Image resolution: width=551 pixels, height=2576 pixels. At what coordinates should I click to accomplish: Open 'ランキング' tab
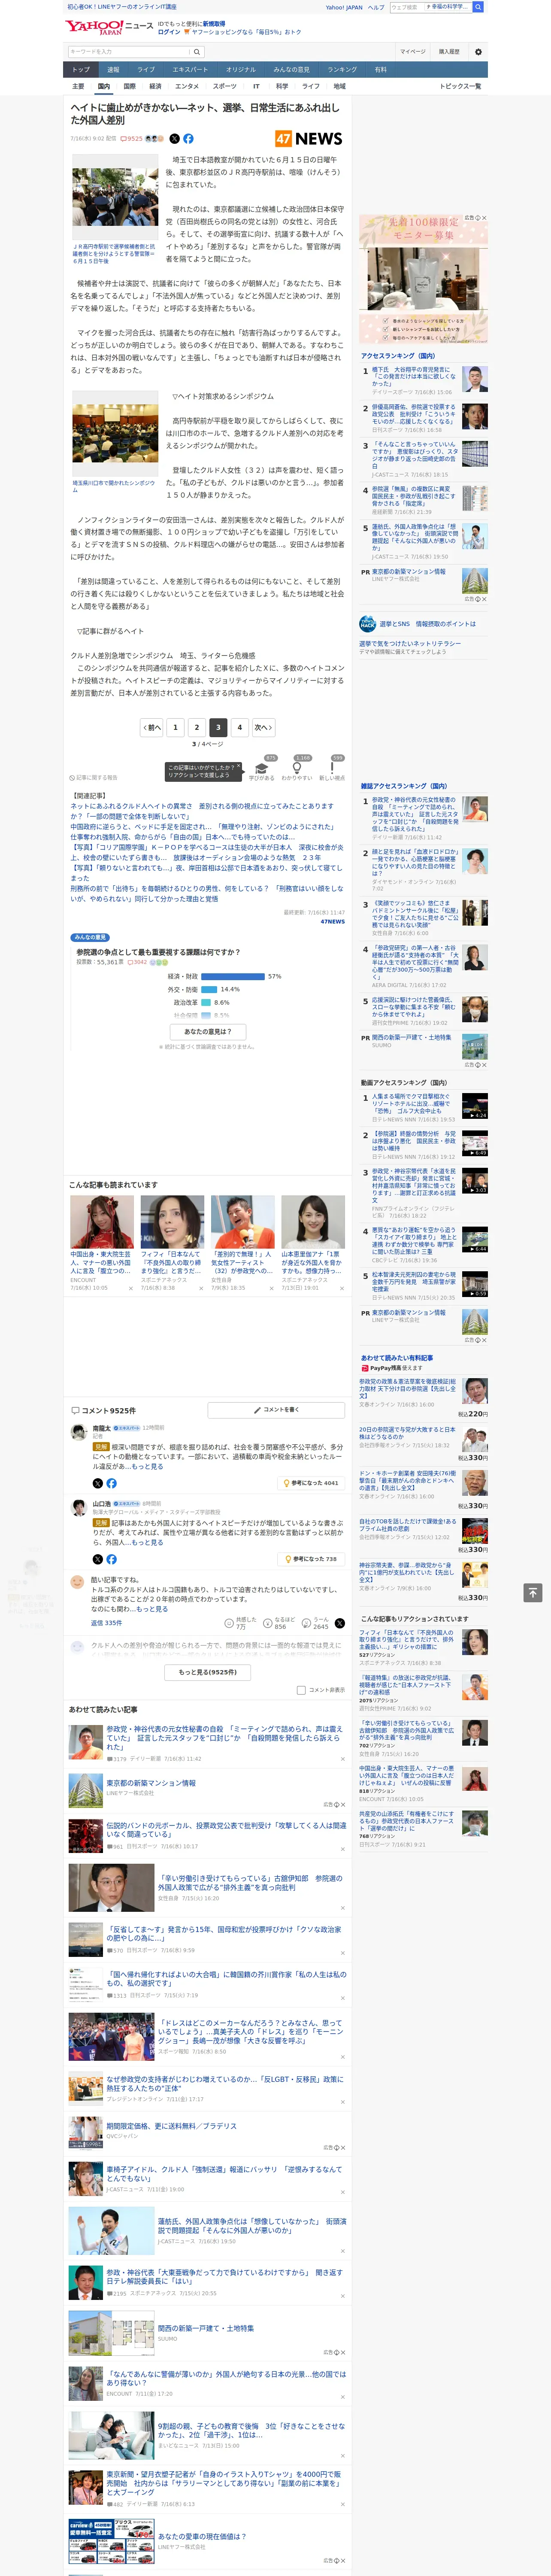tap(342, 70)
